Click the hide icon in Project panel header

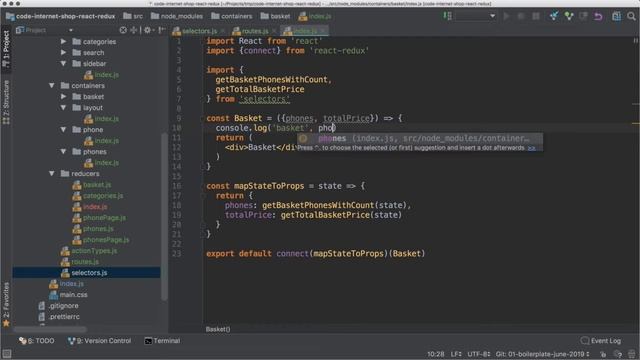click(162, 30)
